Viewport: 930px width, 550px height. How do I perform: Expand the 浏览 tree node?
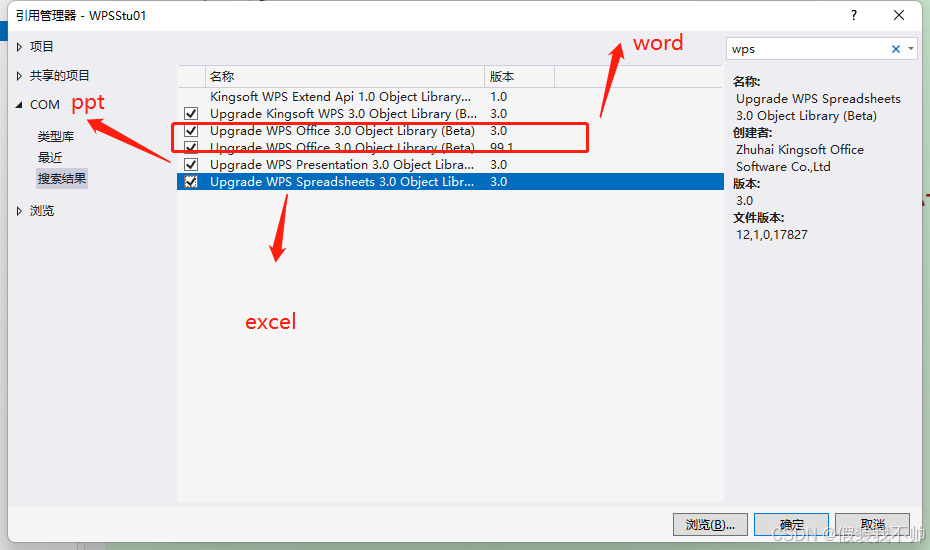coord(19,211)
